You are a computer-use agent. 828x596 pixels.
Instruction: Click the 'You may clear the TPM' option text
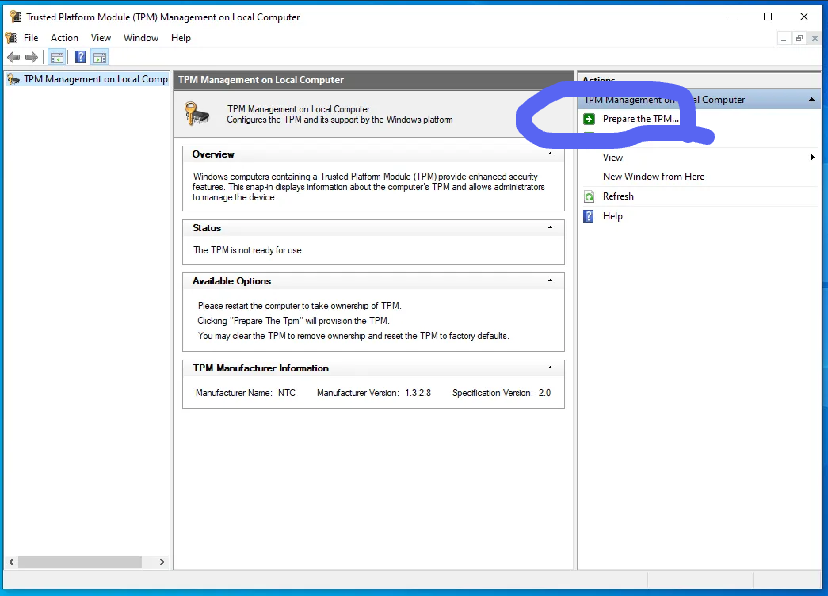(353, 336)
